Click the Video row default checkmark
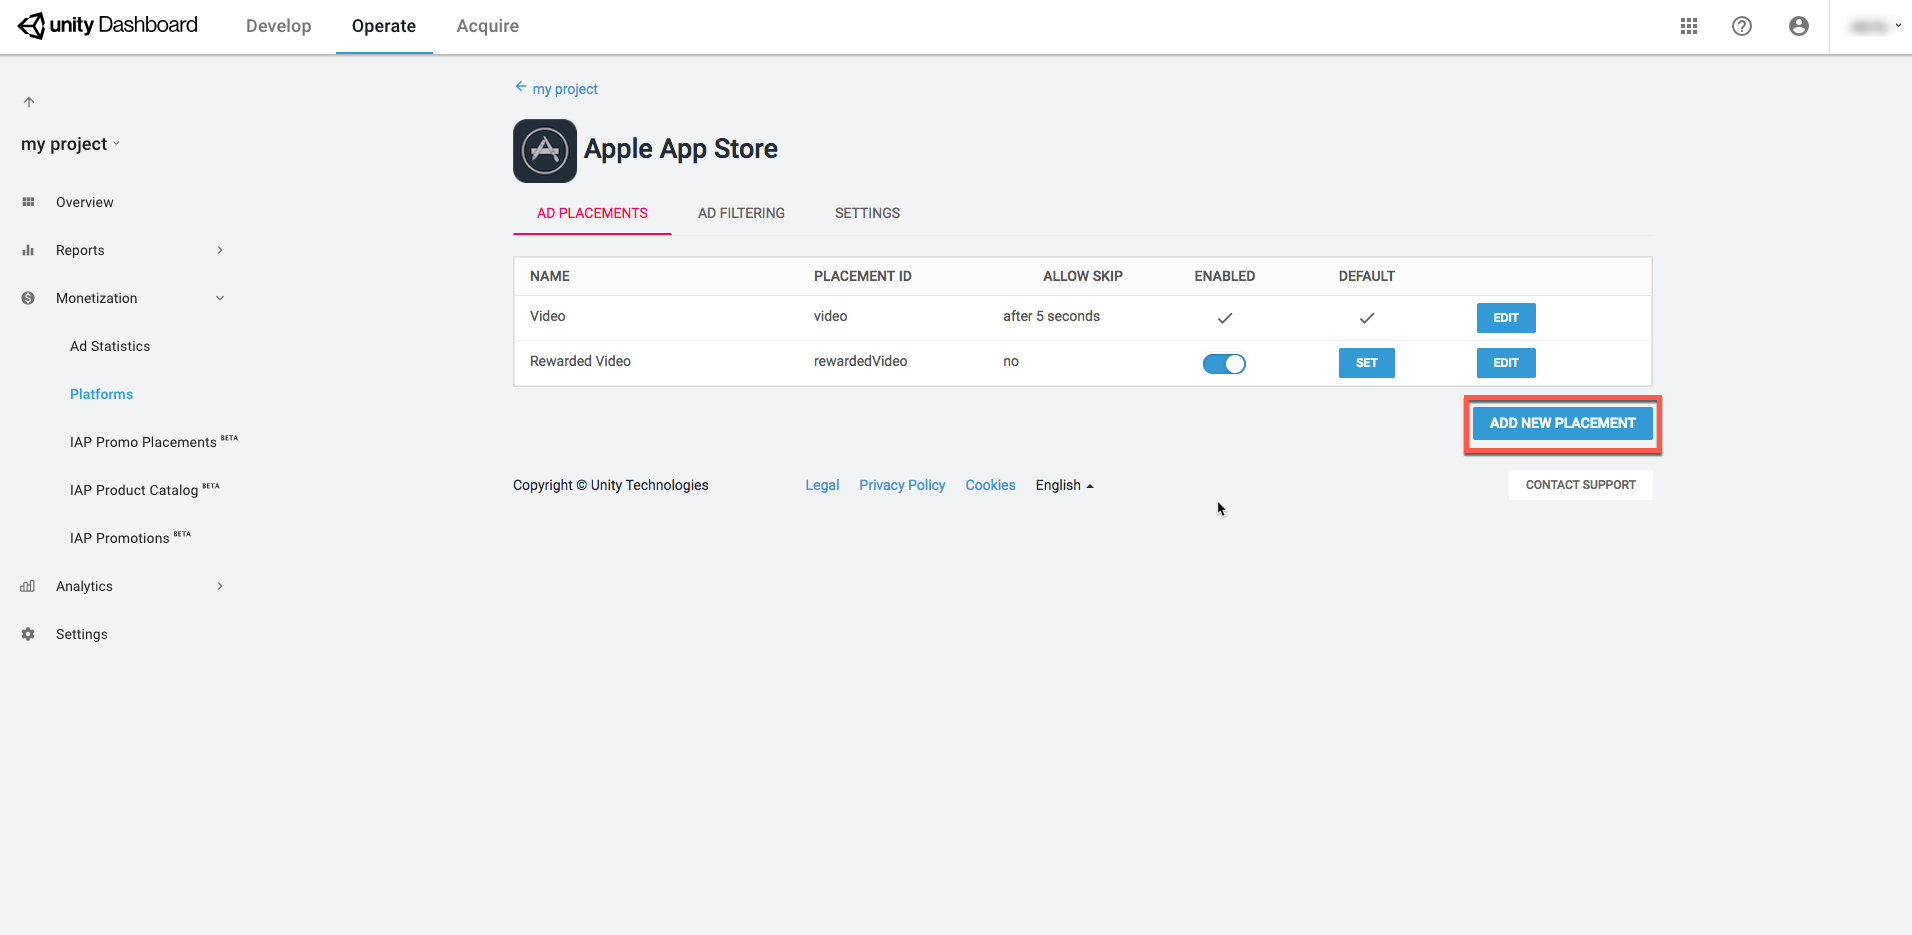 tap(1367, 318)
